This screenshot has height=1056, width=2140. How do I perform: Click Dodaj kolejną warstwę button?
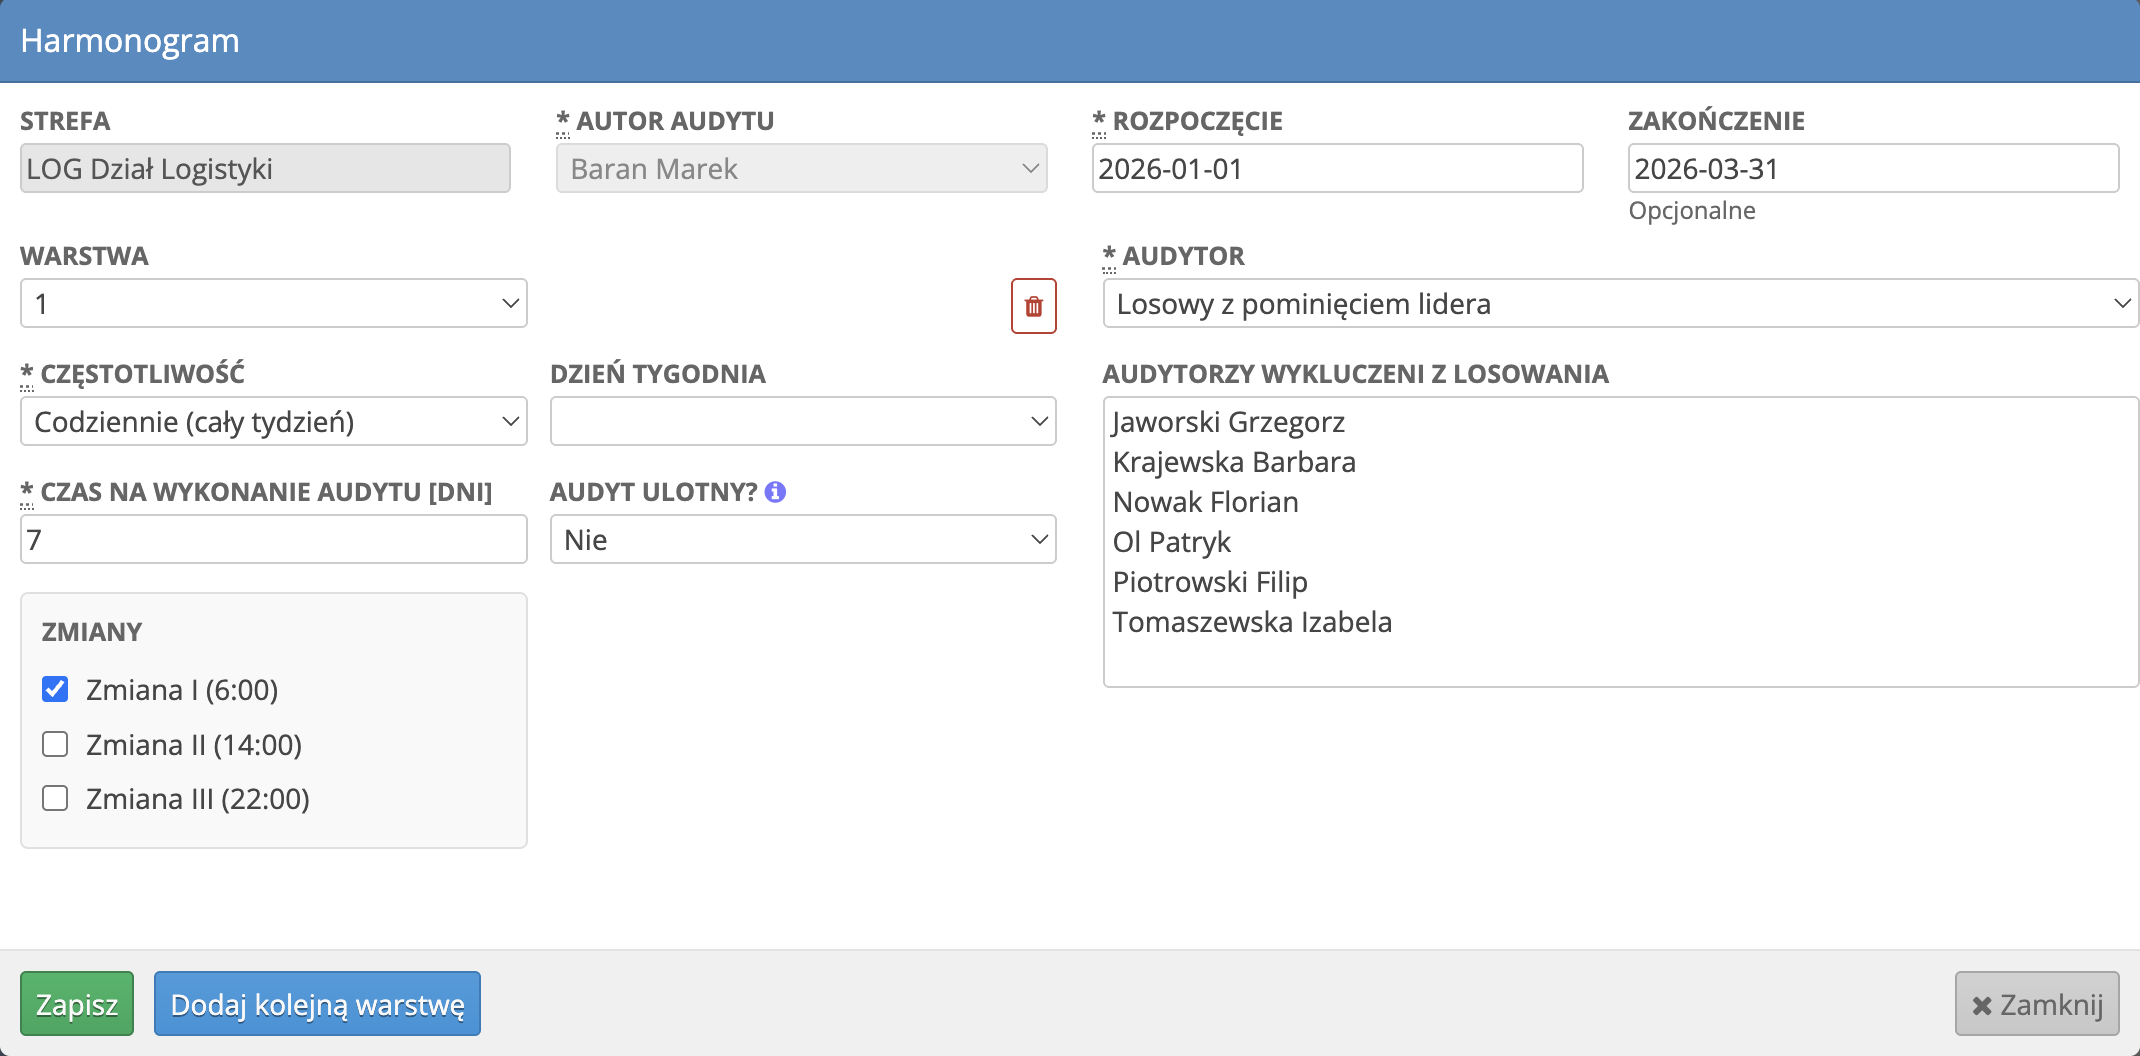tap(317, 1003)
